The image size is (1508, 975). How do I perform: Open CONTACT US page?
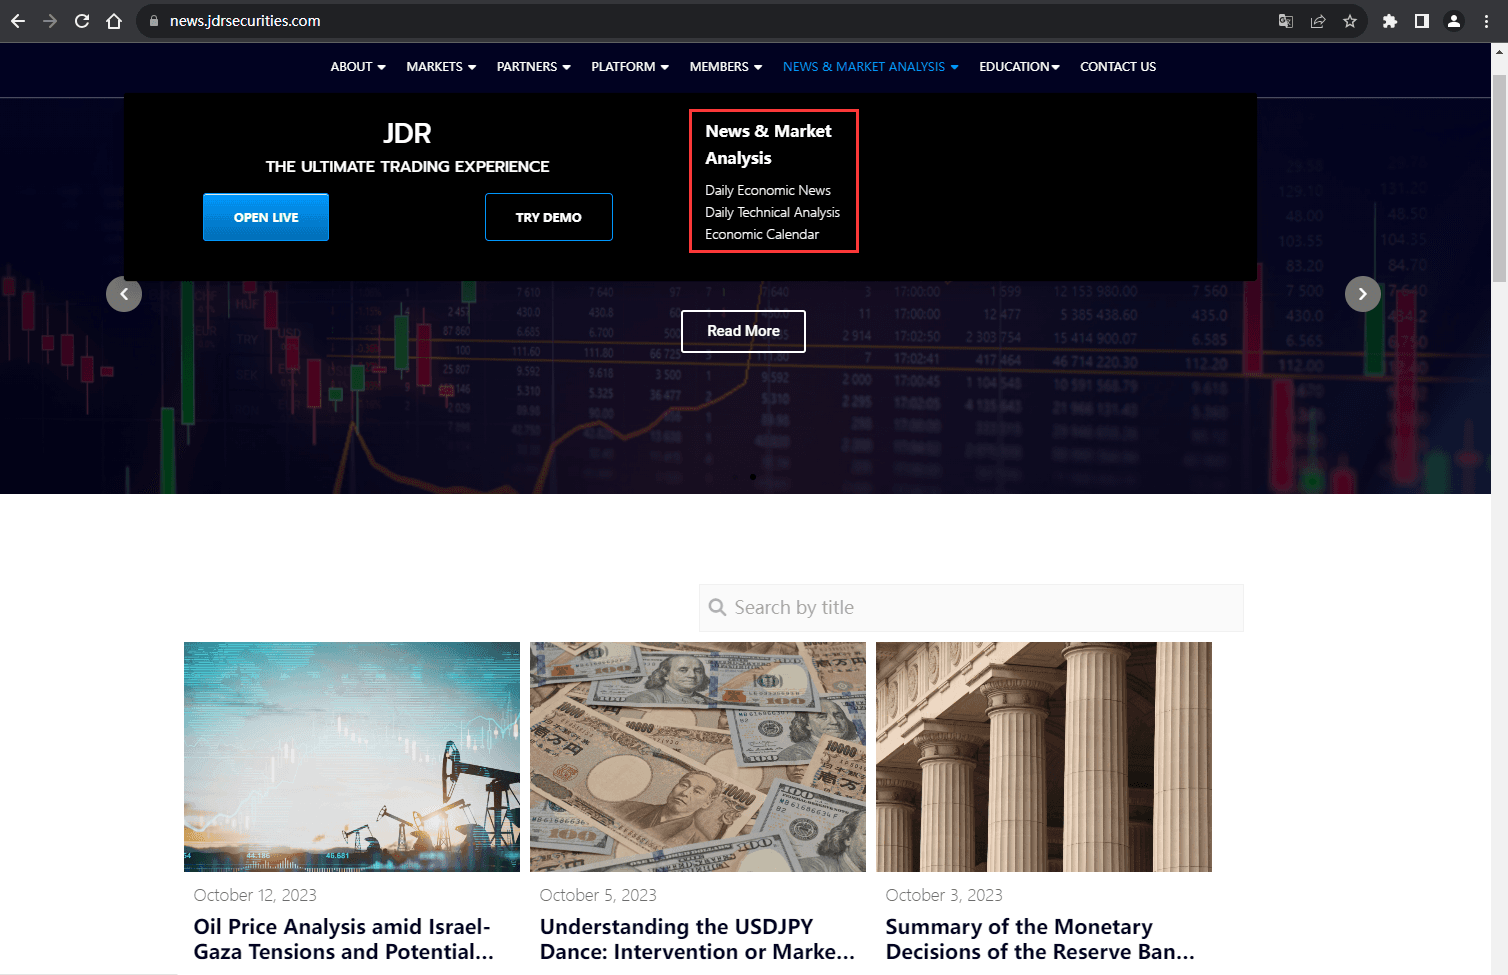(x=1118, y=67)
